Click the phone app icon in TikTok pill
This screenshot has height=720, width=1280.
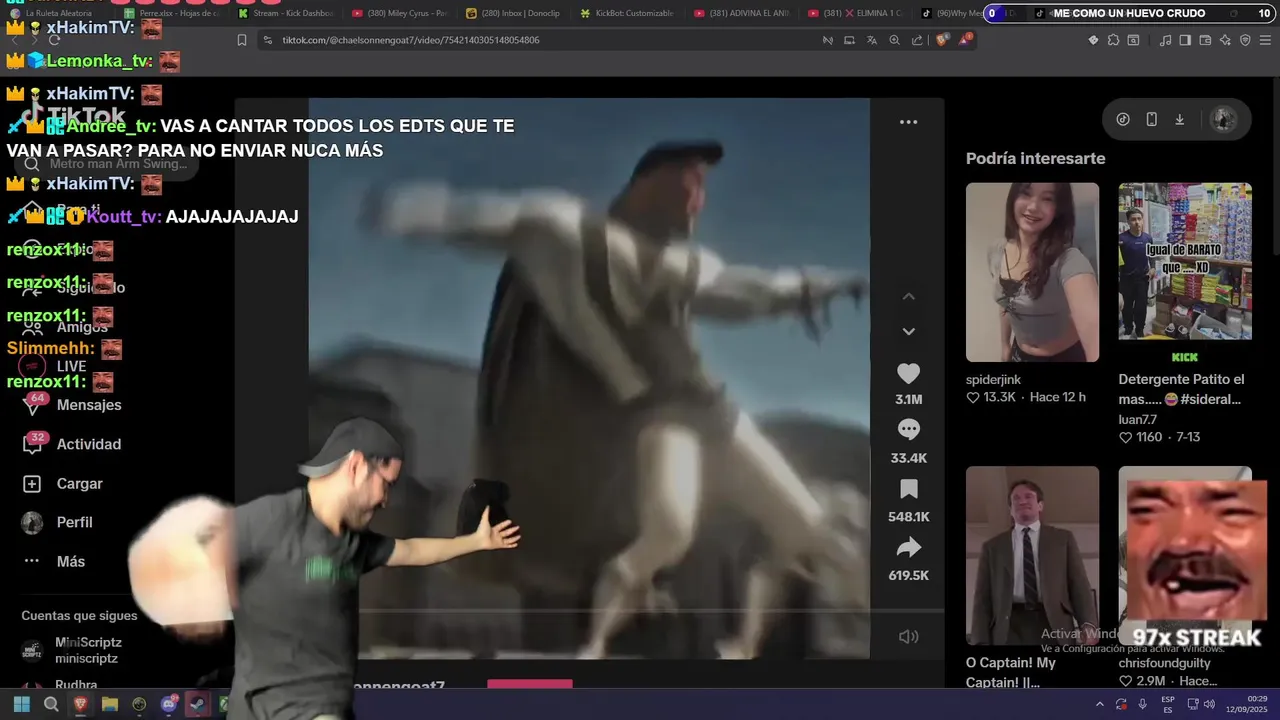coord(1151,119)
